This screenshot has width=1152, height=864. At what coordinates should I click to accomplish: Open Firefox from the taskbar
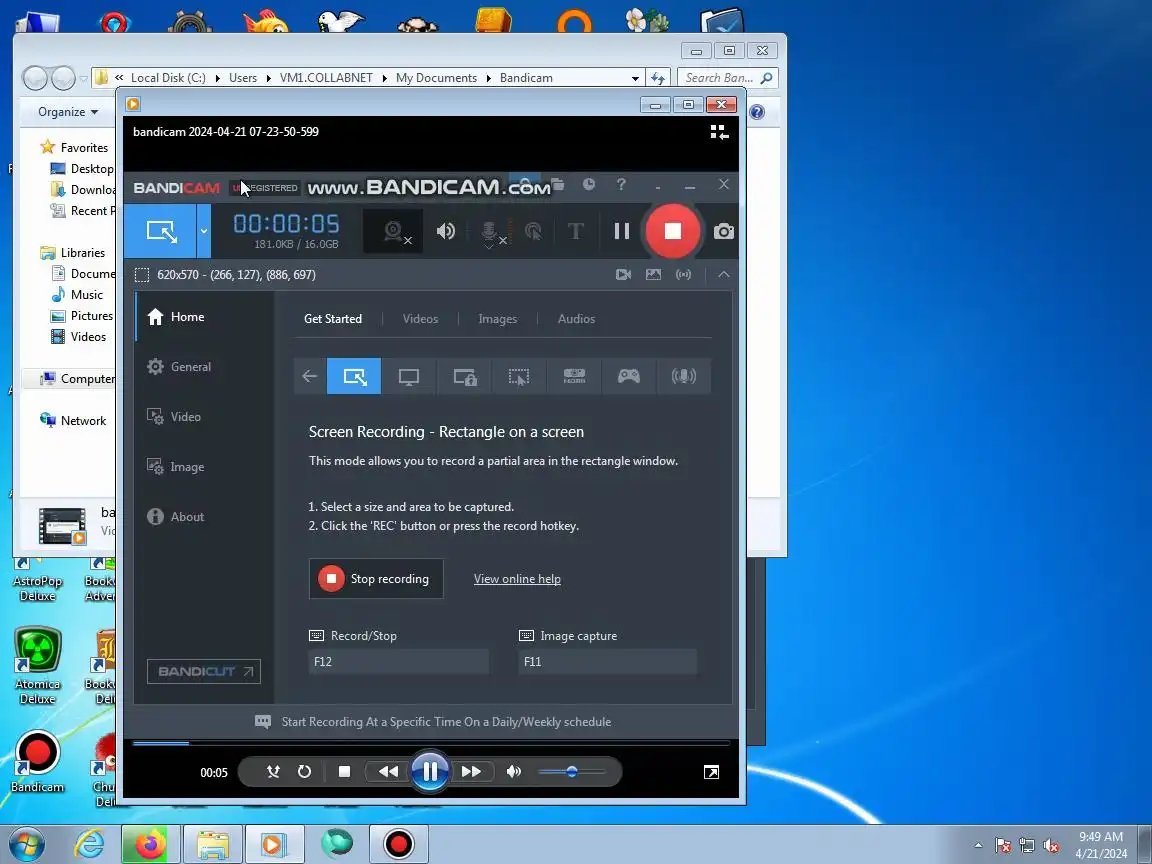tap(150, 845)
